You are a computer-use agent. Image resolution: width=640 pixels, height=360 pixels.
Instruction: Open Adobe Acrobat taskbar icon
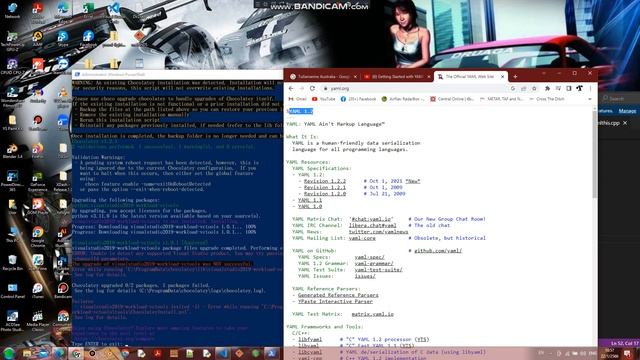(158, 353)
